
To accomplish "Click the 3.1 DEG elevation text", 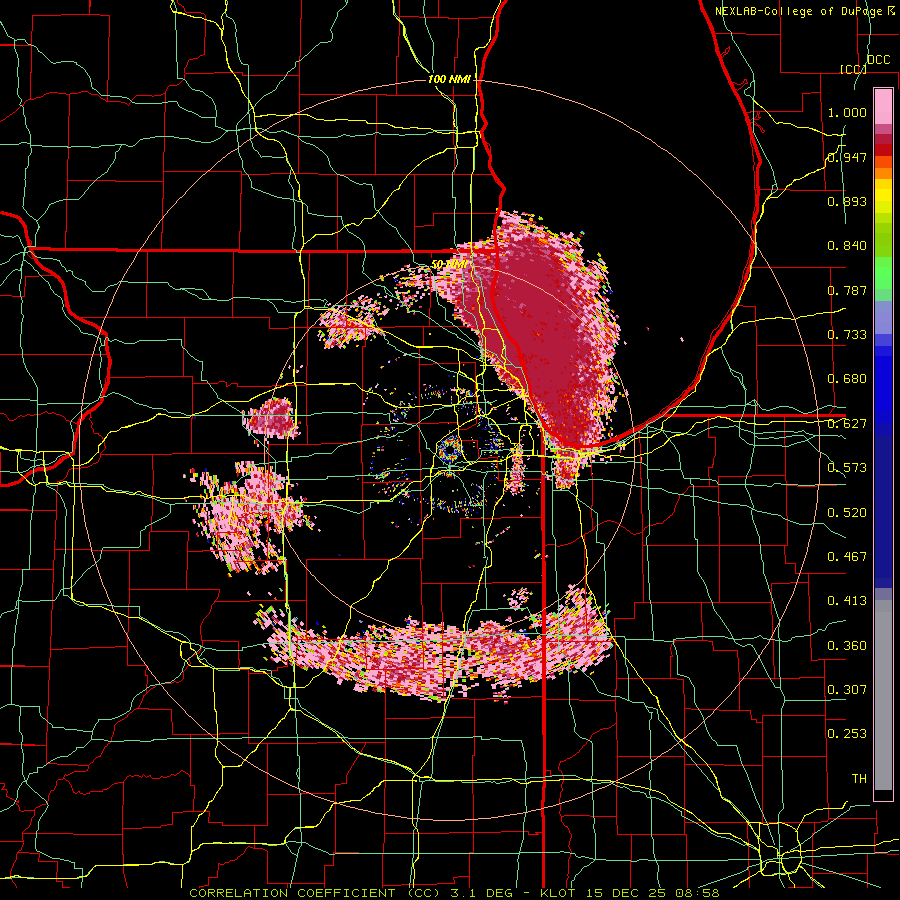I will click(x=481, y=893).
